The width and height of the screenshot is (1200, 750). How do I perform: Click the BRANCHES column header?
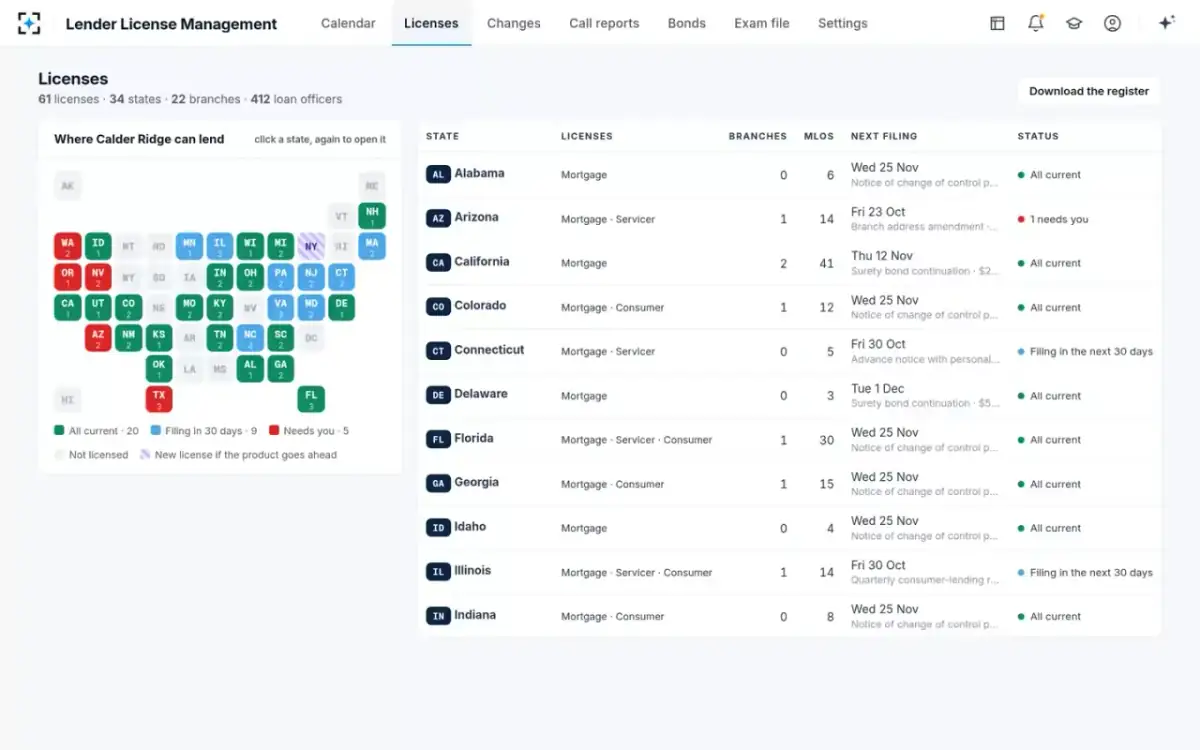click(758, 136)
